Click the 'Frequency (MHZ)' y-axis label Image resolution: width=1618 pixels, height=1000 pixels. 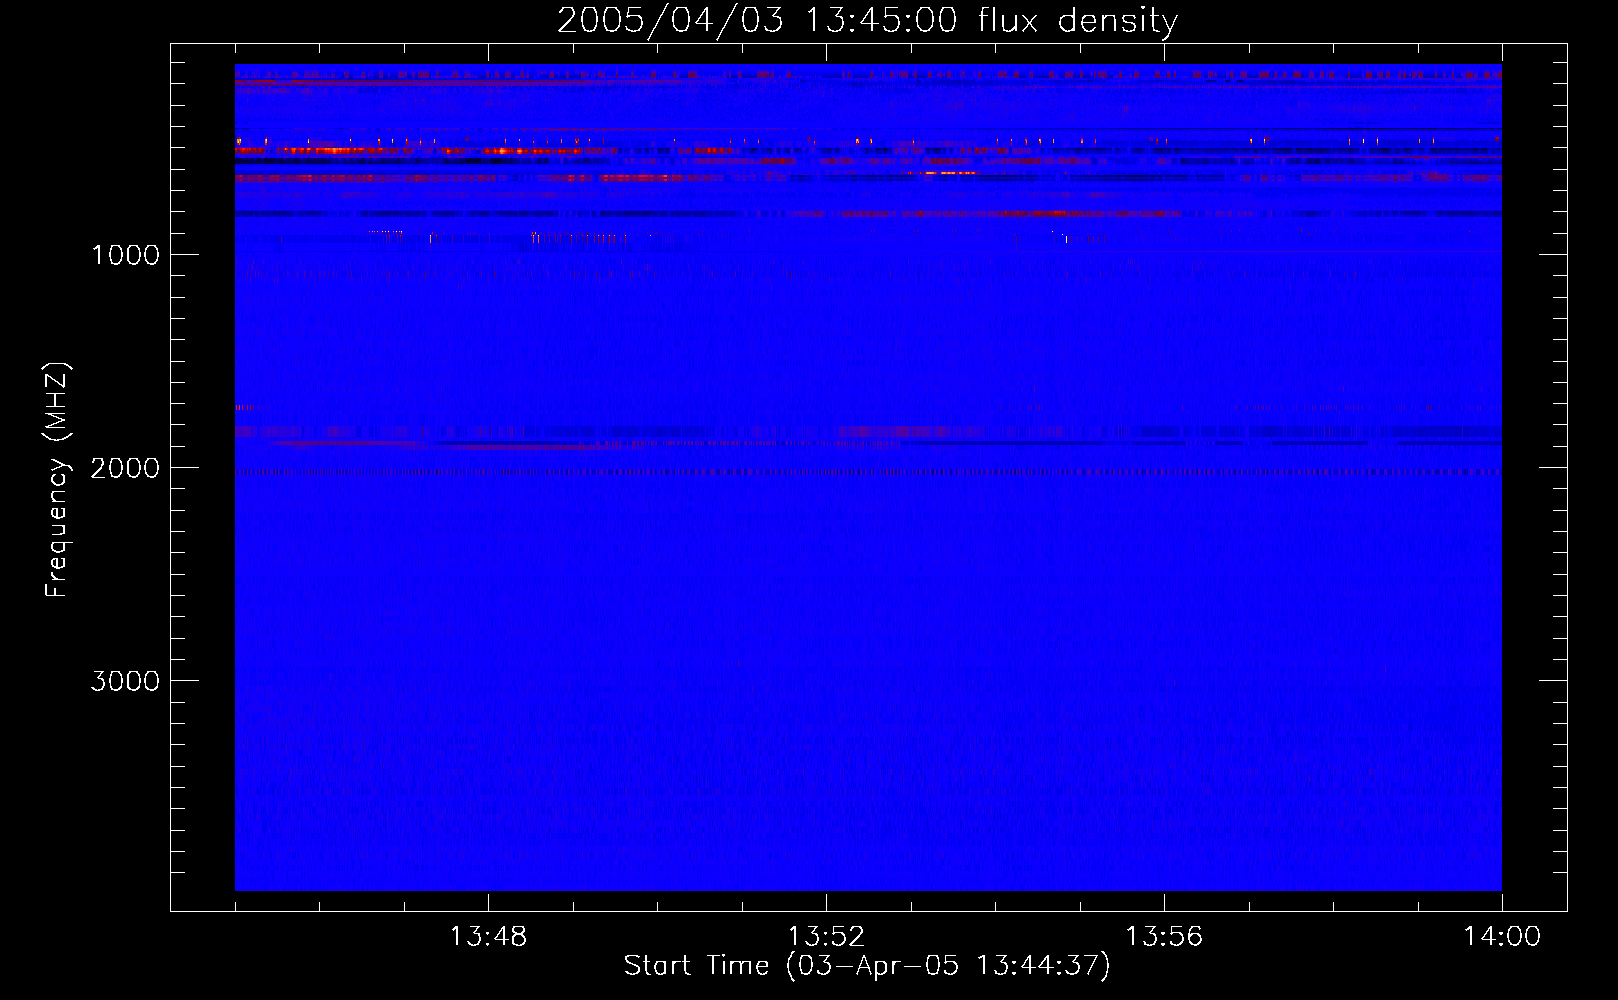57,480
